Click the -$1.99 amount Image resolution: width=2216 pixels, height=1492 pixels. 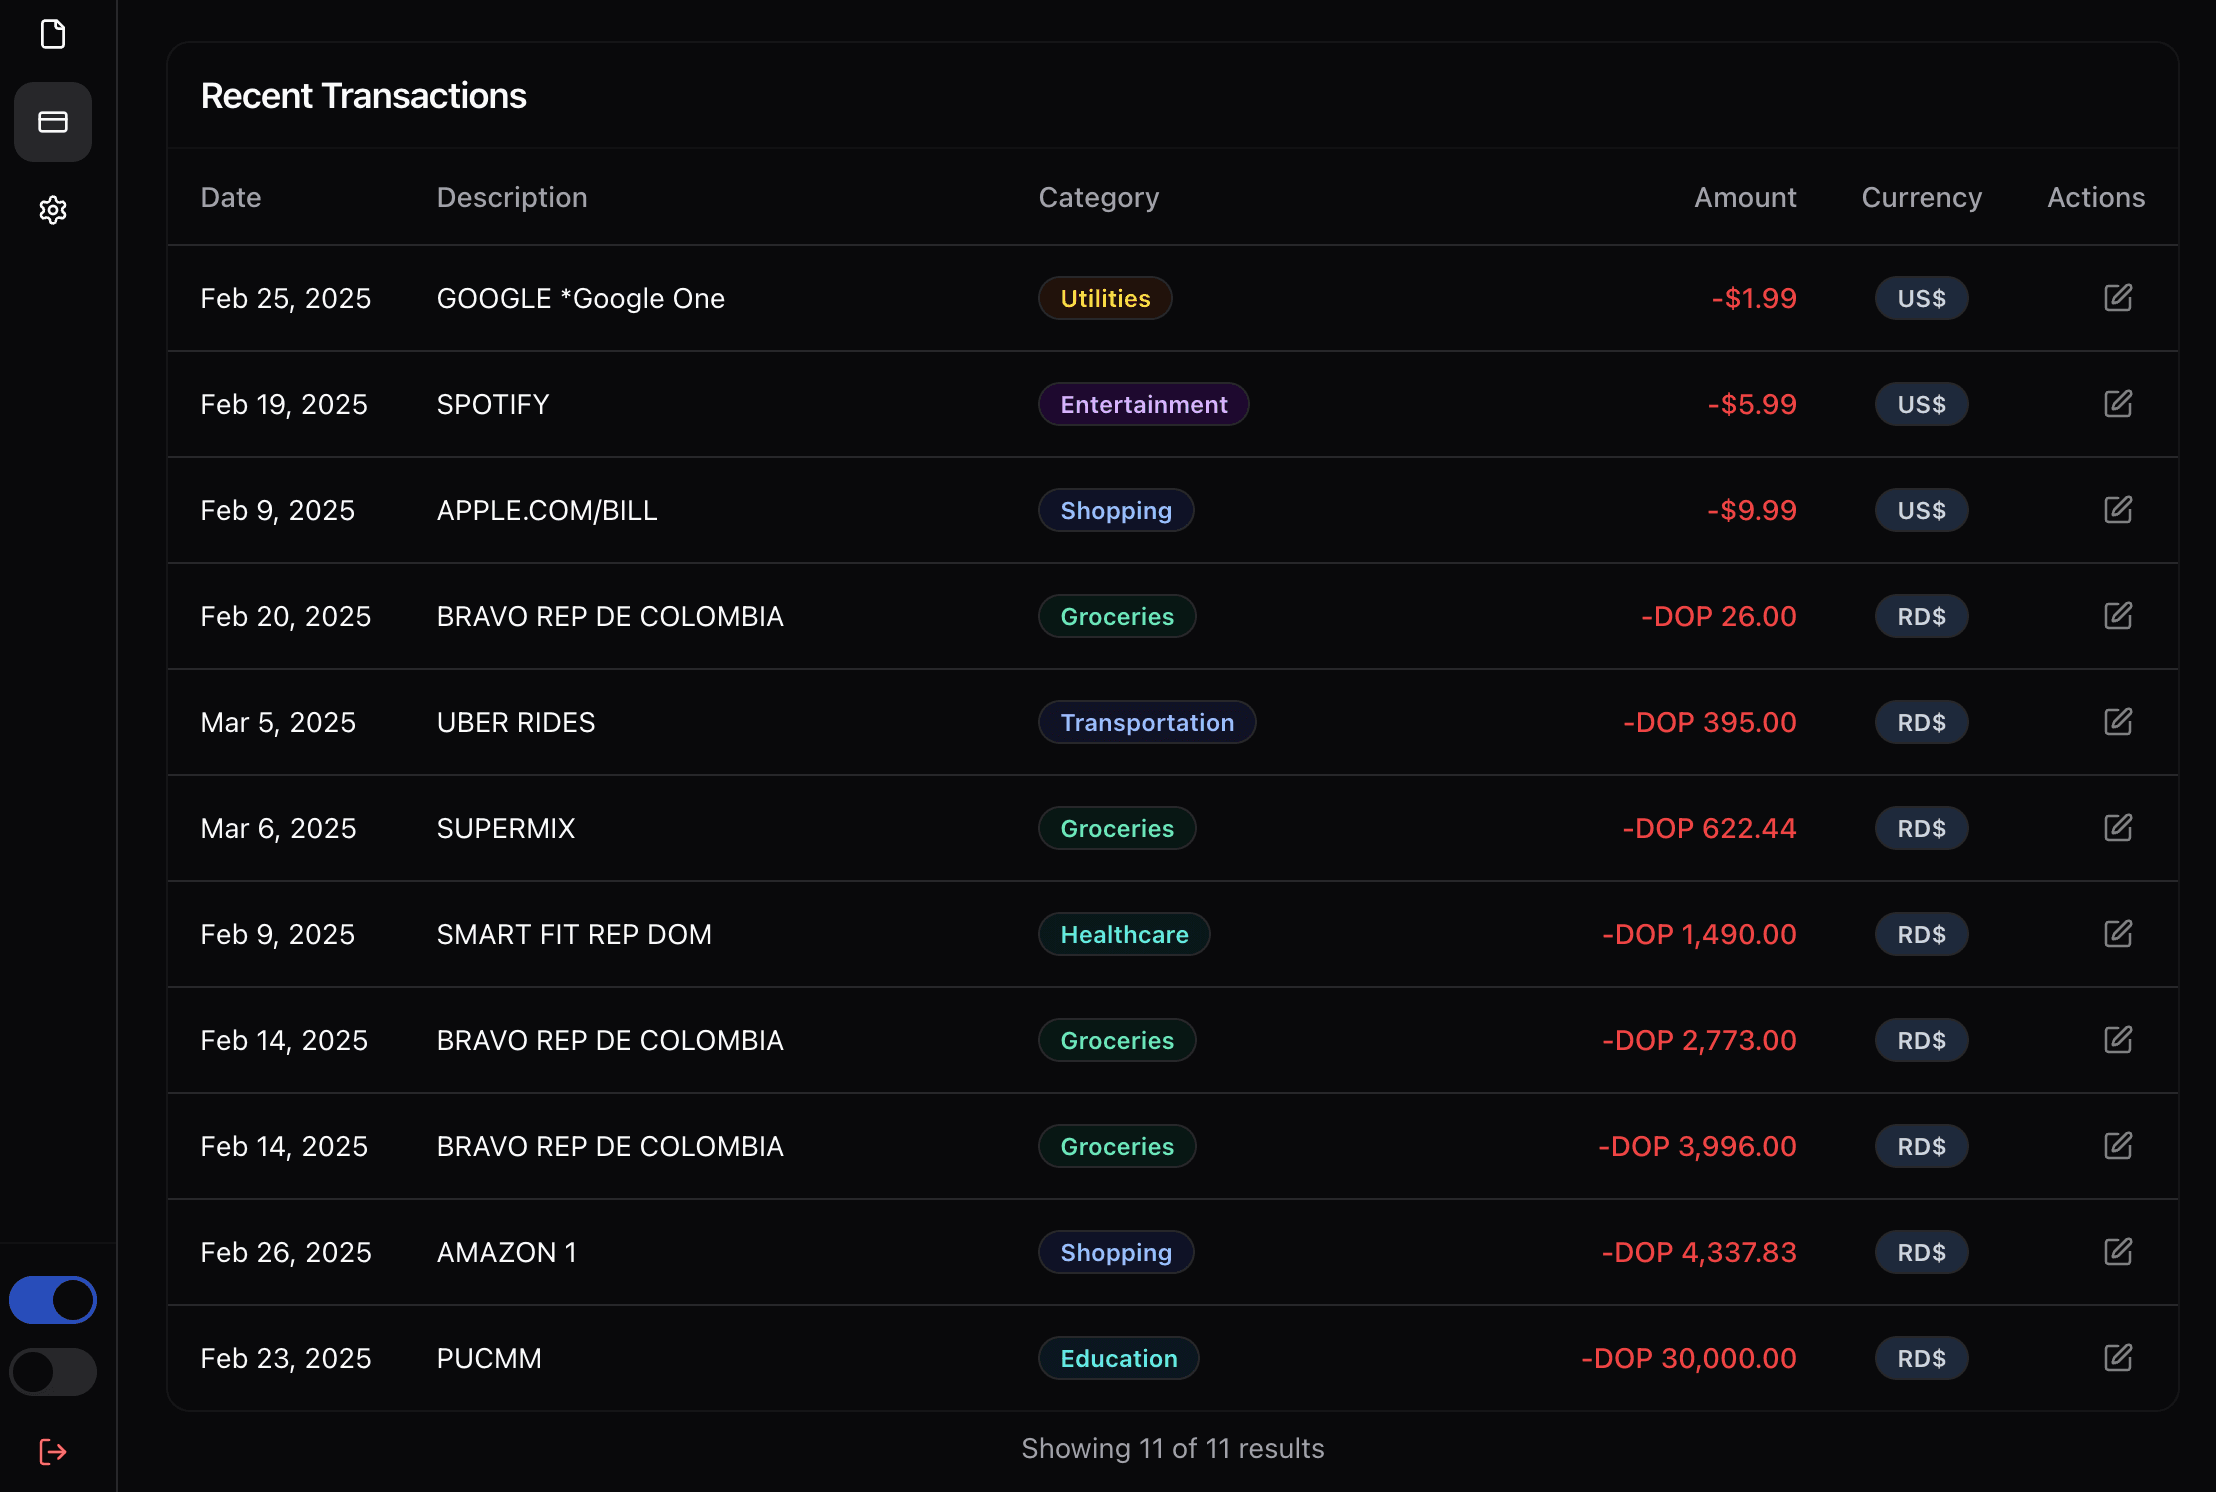1754,298
